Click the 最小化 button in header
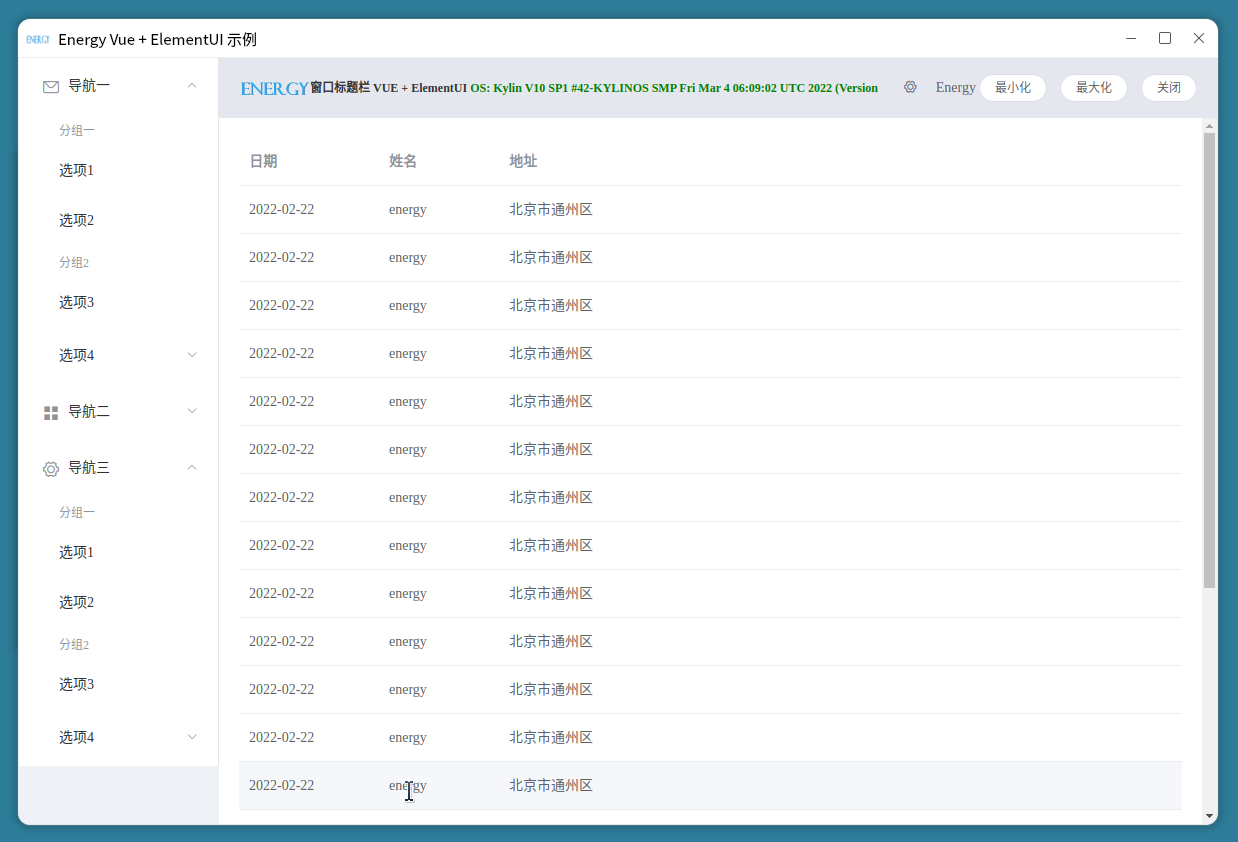This screenshot has height=842, width=1238. point(1013,88)
